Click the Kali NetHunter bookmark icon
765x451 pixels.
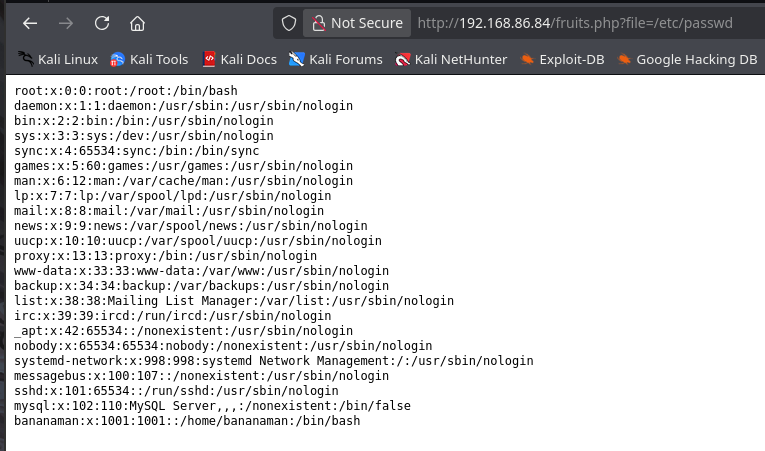[403, 60]
